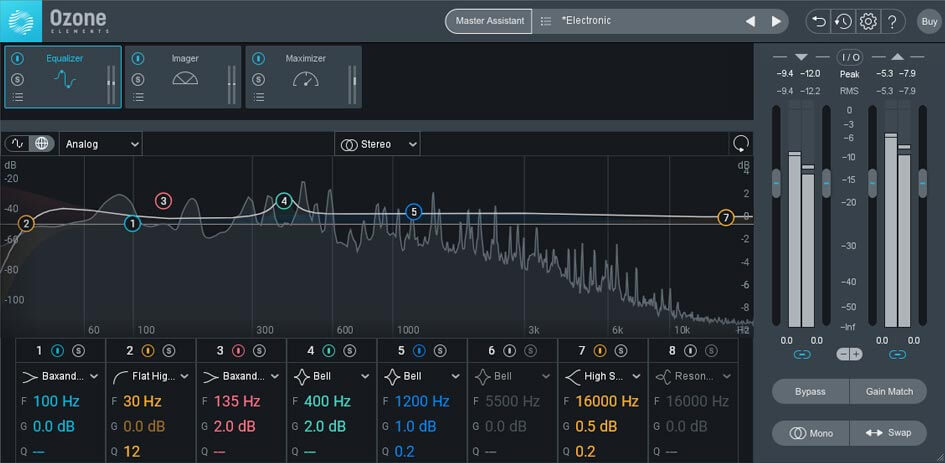The width and height of the screenshot is (945, 463).
Task: Click the Gain Match button
Action: [x=889, y=392]
